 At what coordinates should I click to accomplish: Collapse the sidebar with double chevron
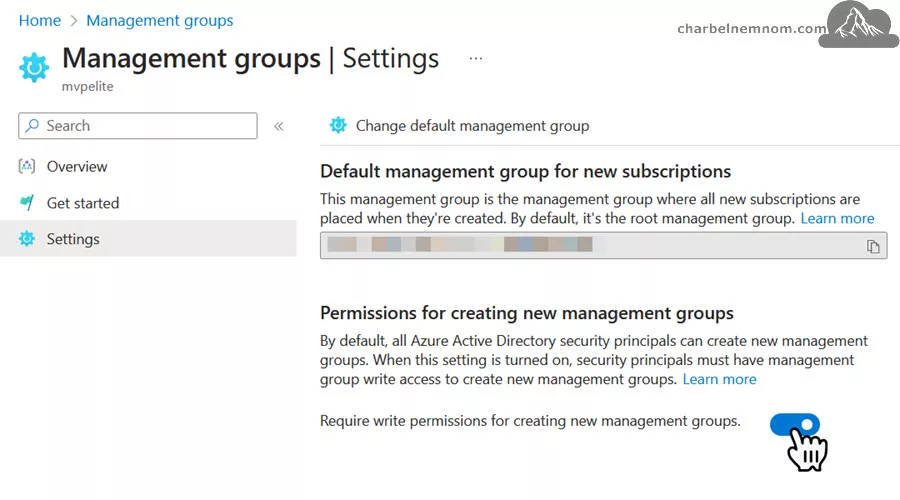(x=279, y=126)
